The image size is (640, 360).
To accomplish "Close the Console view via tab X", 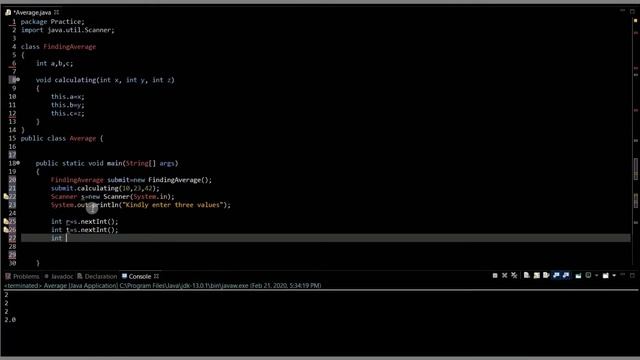I will pos(156,276).
